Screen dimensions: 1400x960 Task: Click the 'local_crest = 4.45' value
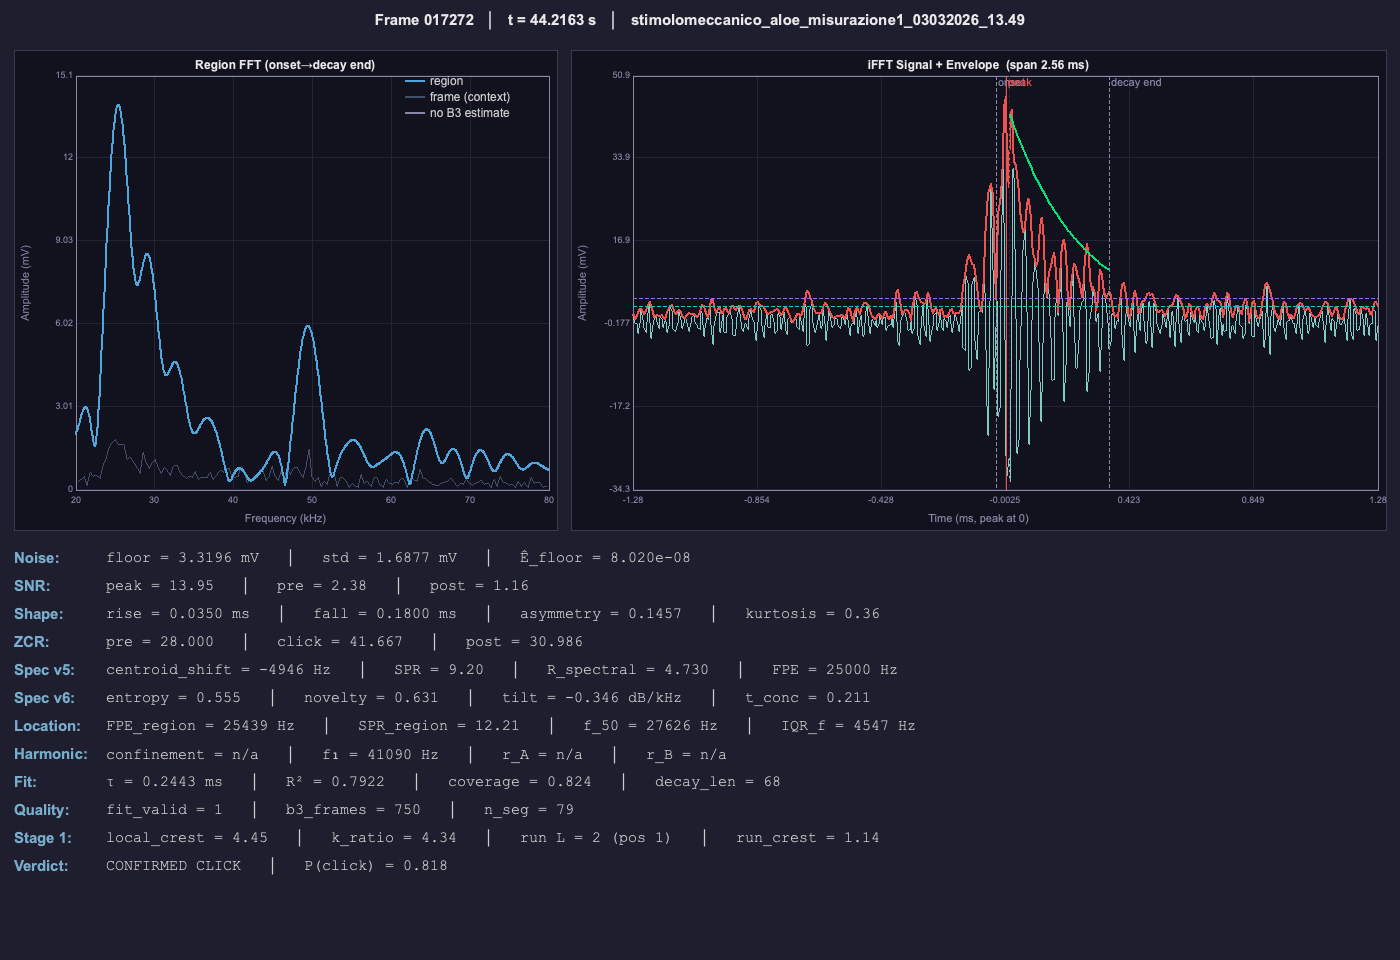point(187,838)
